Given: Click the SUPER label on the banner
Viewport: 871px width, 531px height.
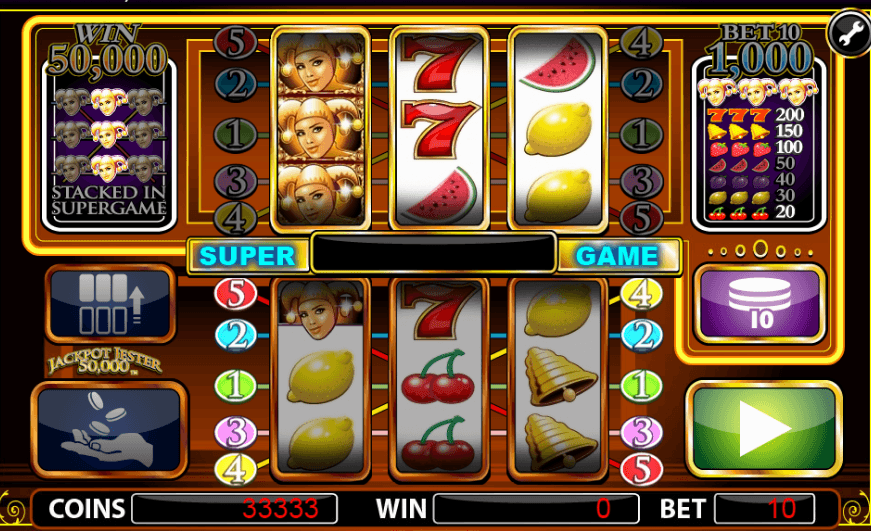Looking at the screenshot, I should (x=248, y=256).
